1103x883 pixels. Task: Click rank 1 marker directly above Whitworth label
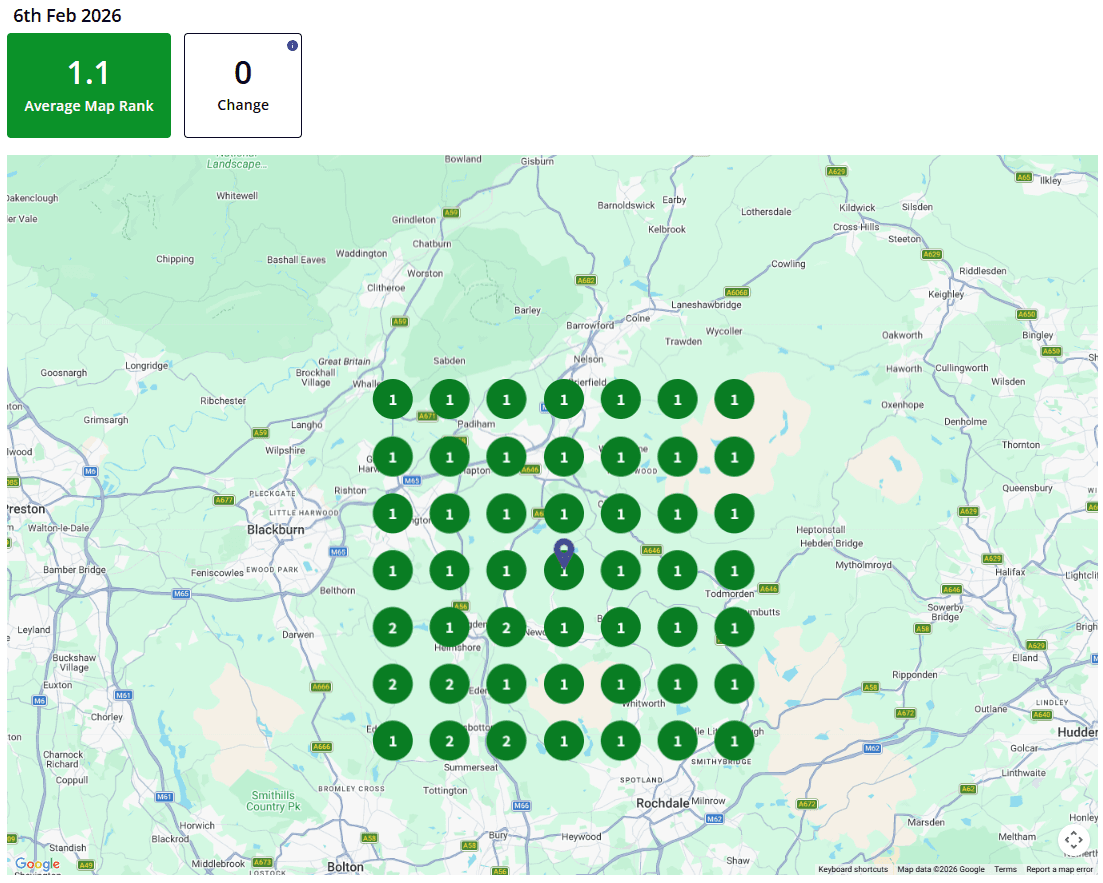tap(621, 685)
